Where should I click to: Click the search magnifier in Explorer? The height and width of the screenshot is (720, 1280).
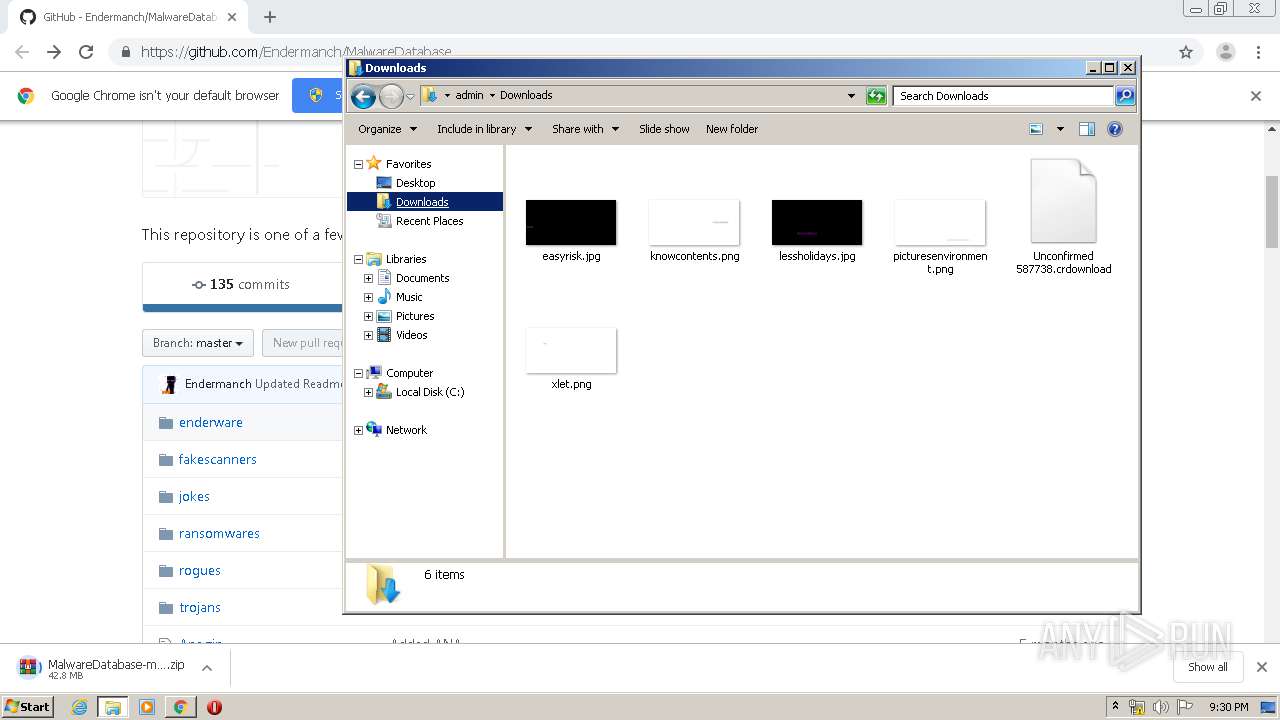(1125, 96)
